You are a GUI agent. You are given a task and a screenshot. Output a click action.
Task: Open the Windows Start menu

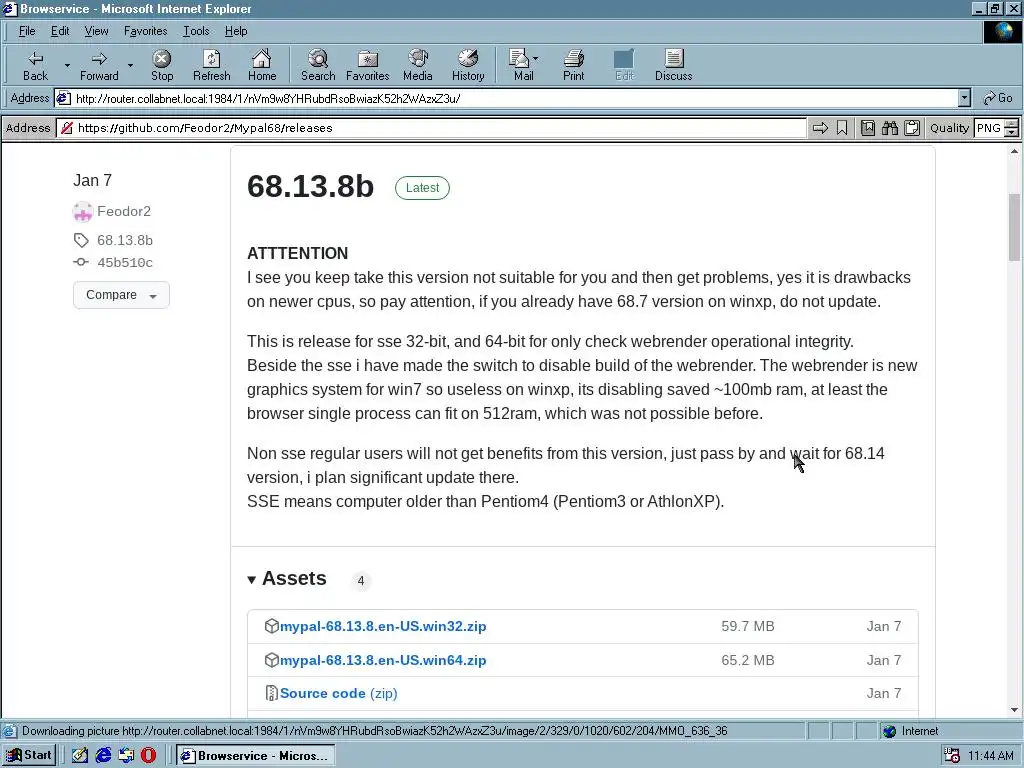pos(29,756)
